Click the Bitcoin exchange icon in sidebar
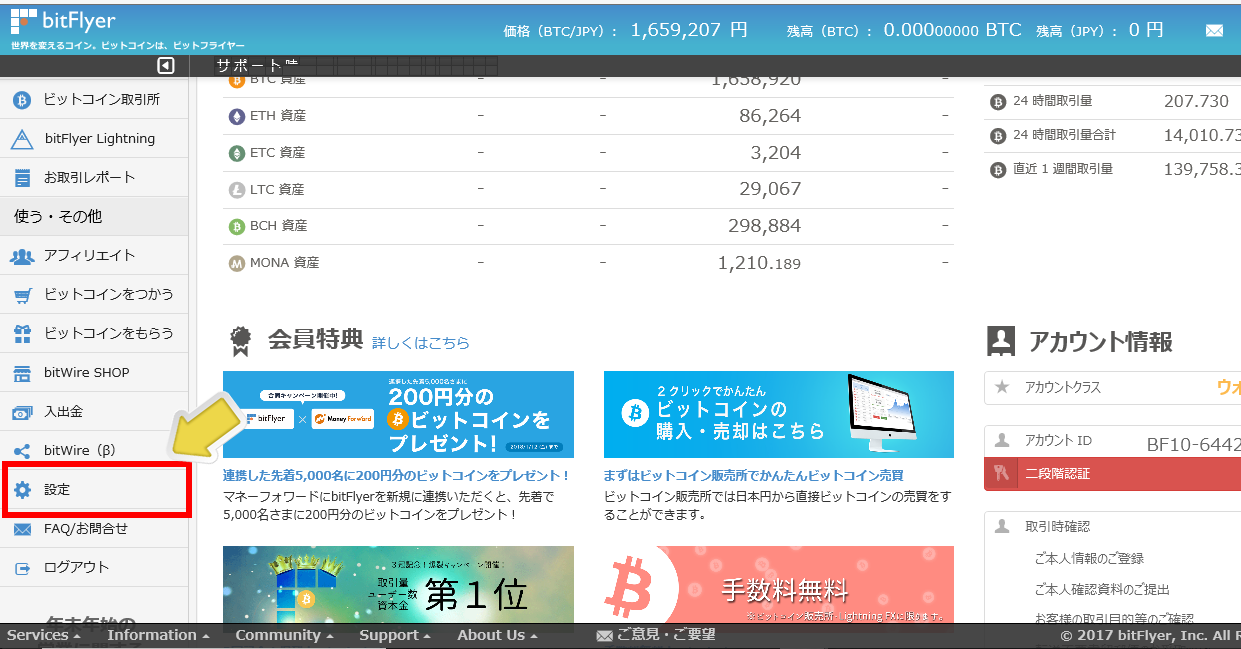 [x=22, y=100]
